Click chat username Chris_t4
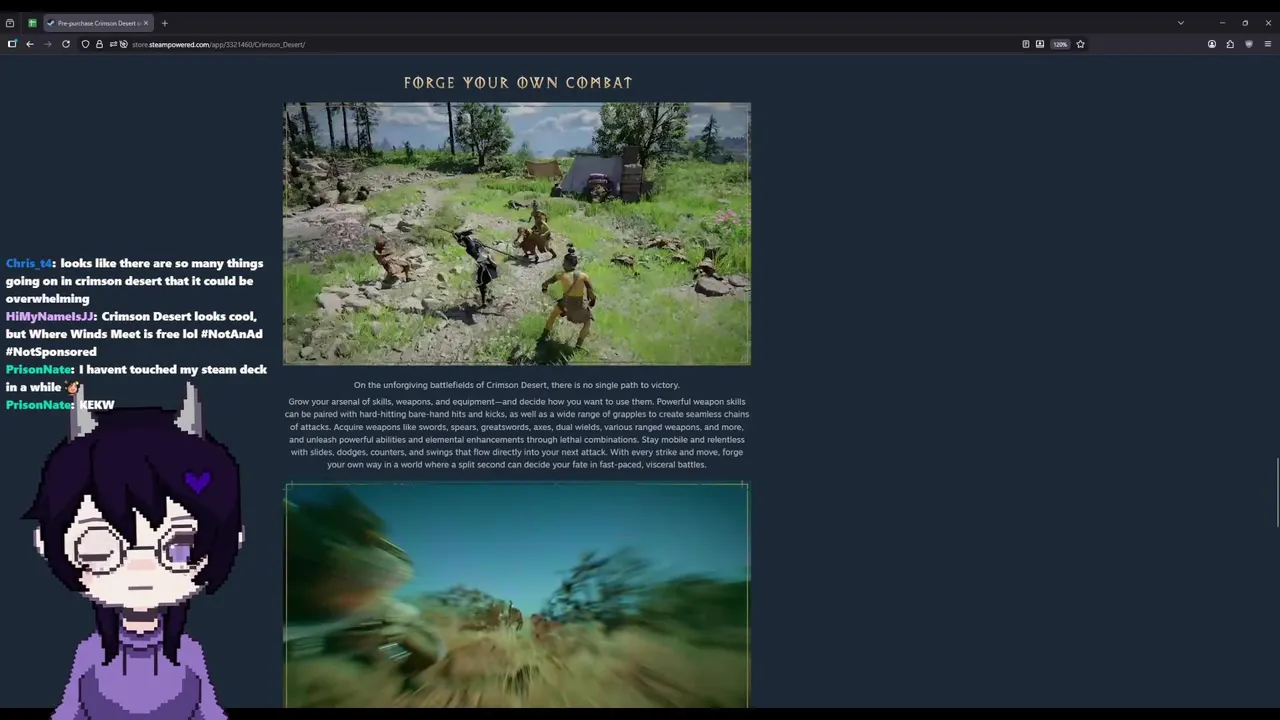 click(29, 263)
